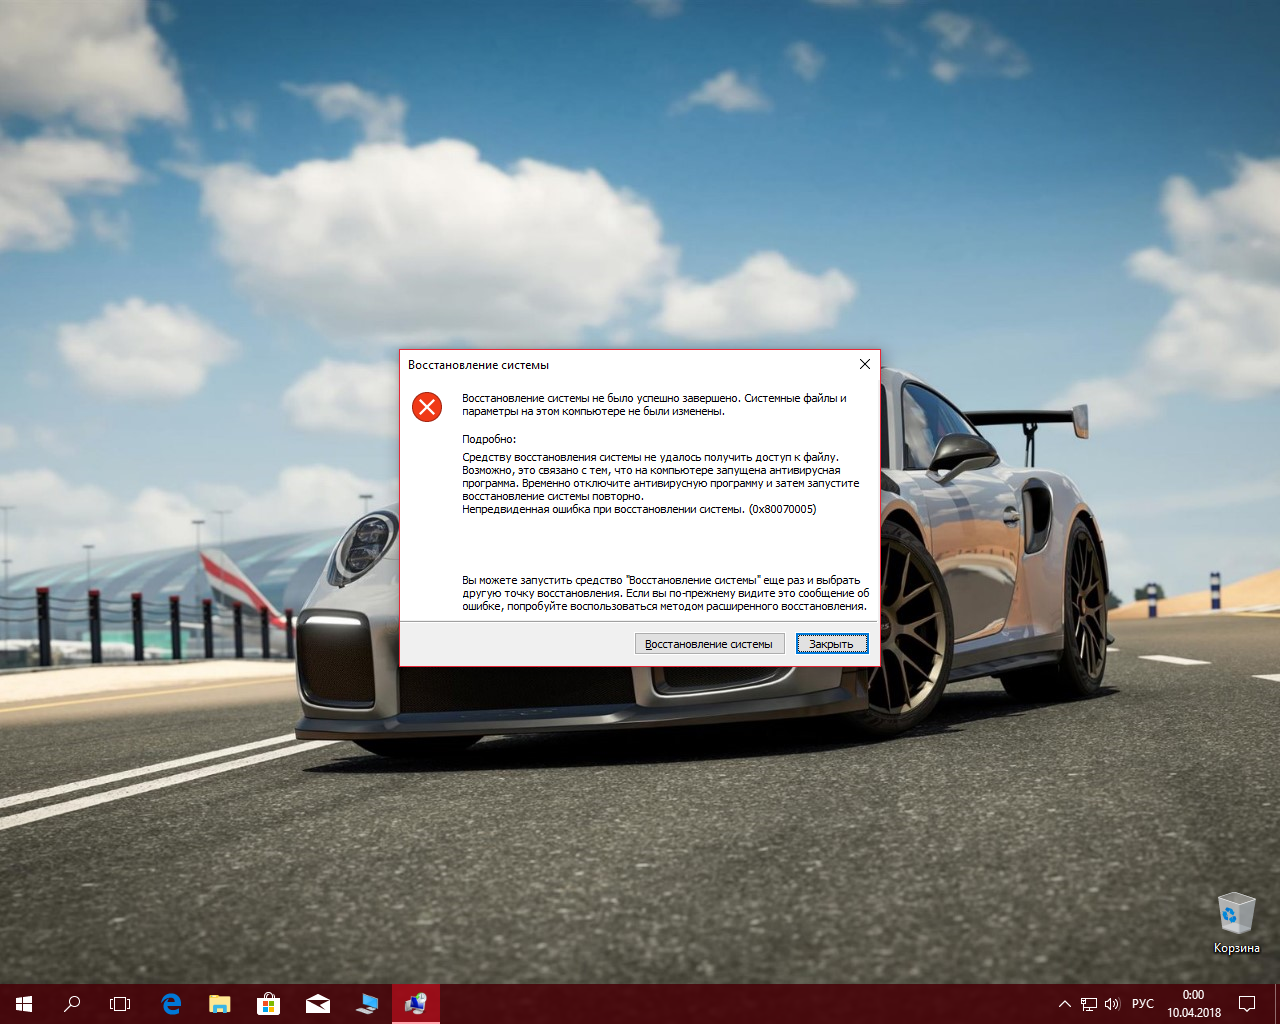Image resolution: width=1280 pixels, height=1024 pixels.
Task: Switch input language РУС indicator
Action: [x=1143, y=1004]
